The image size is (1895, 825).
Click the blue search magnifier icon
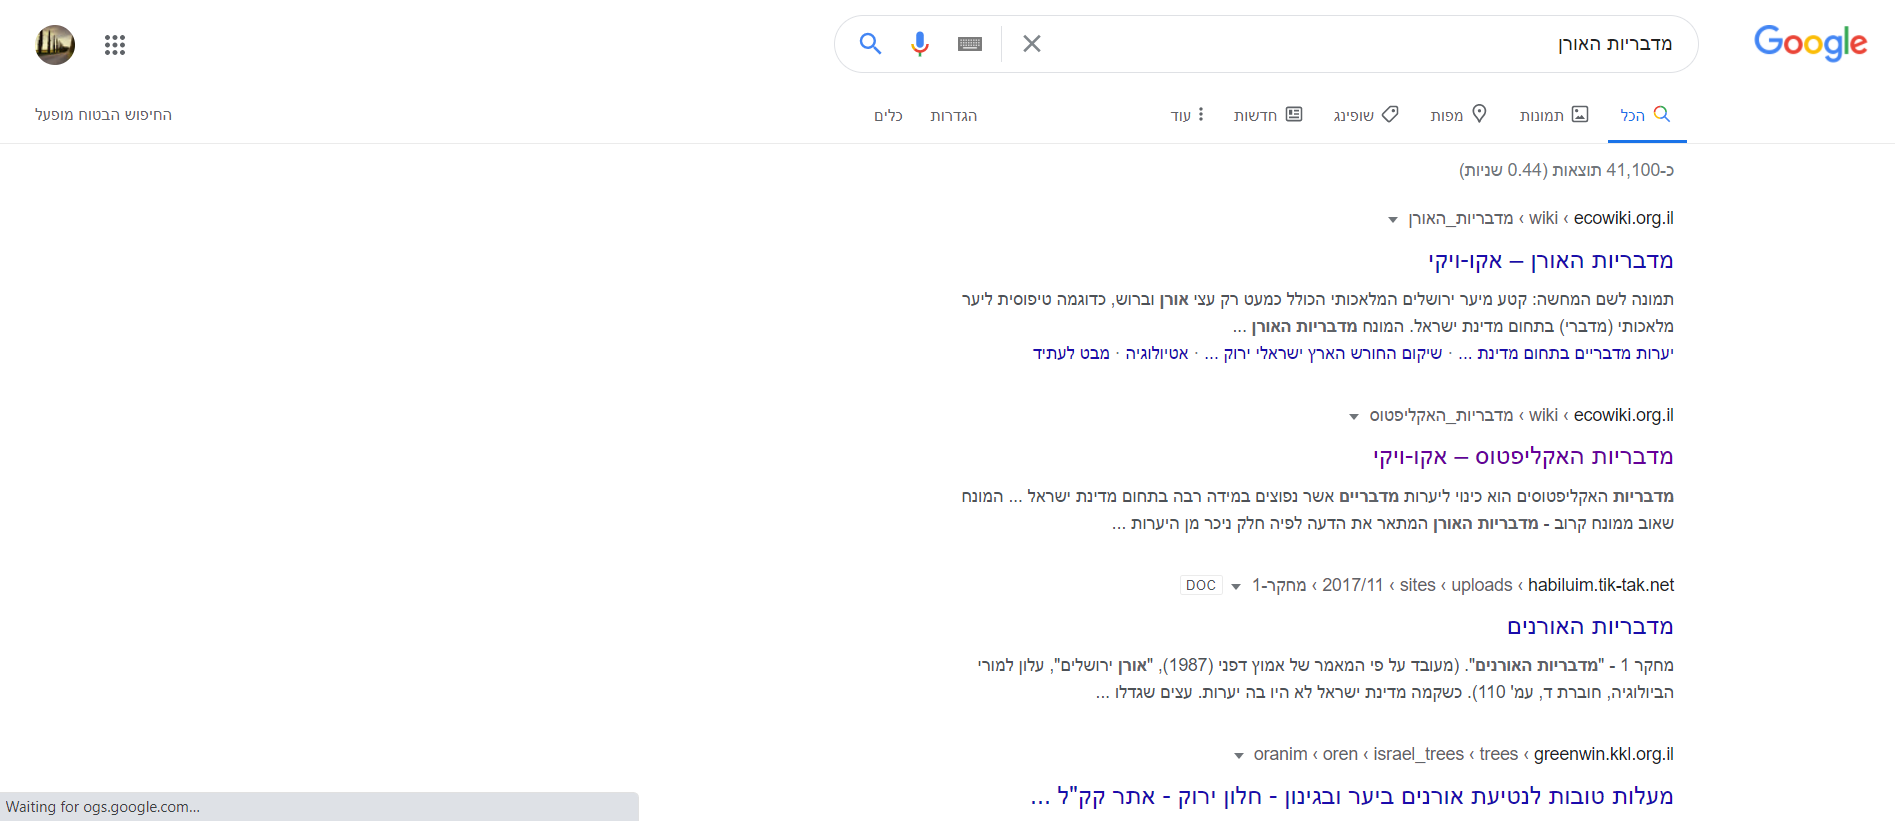coord(870,44)
